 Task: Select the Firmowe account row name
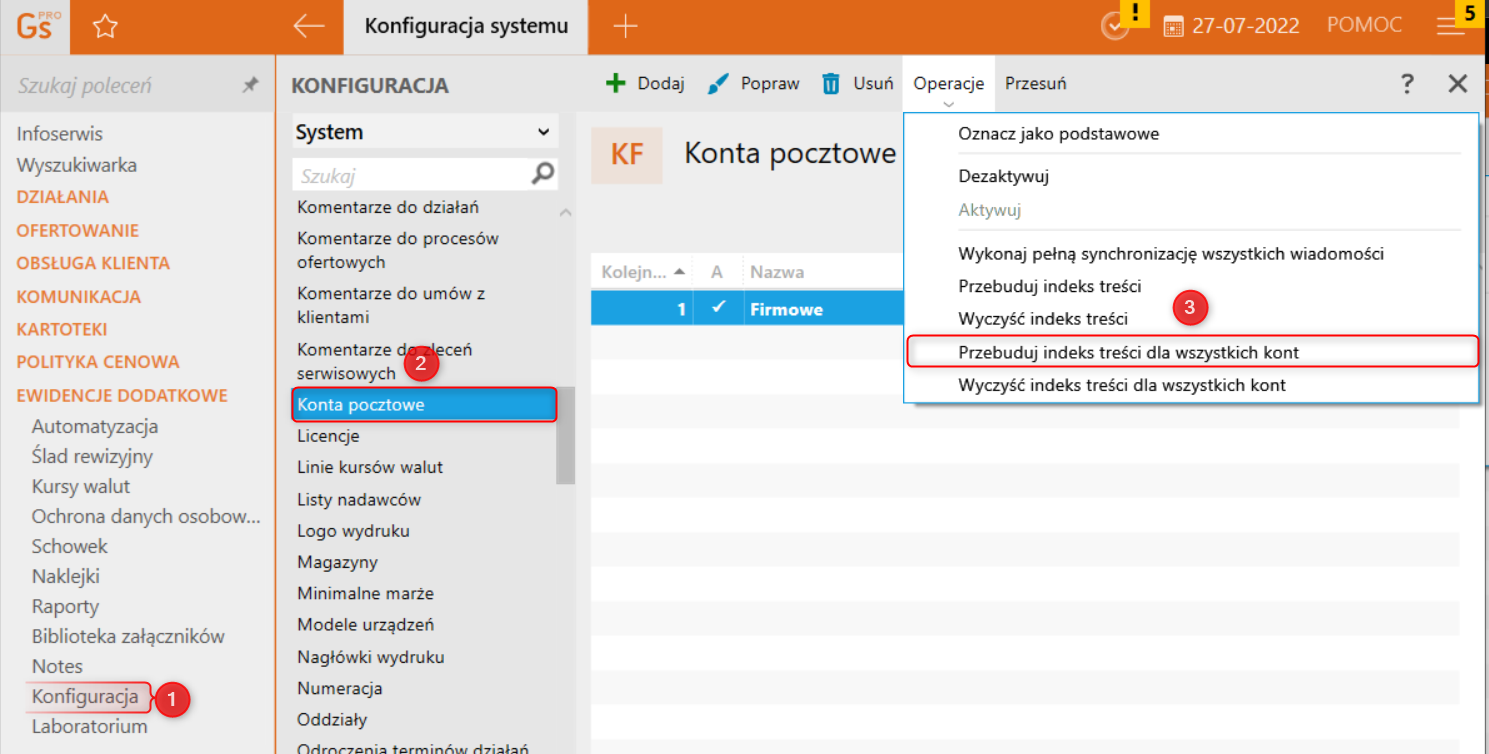[787, 309]
